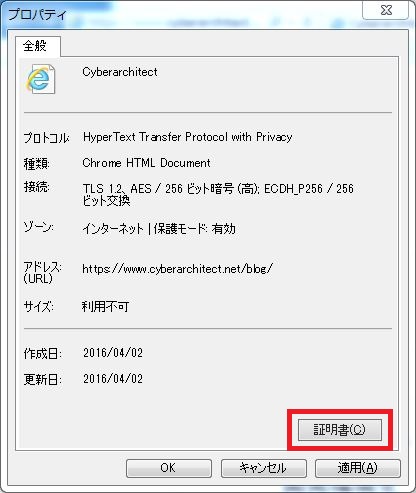Click the 適用(A) apply button
Screen dimensions: 416x493
tap(358, 468)
